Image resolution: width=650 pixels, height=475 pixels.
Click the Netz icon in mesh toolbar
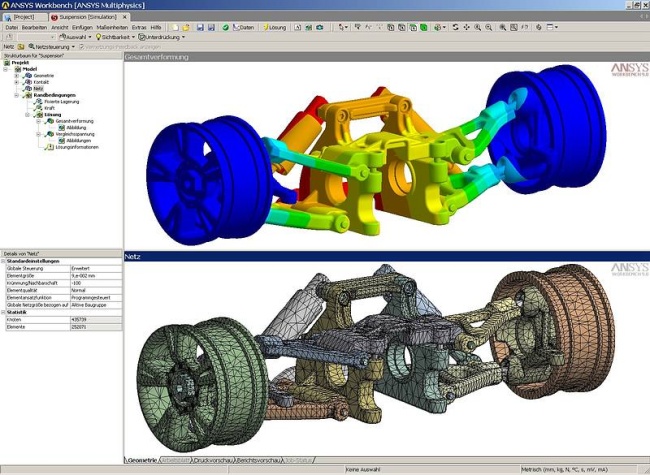(21, 47)
